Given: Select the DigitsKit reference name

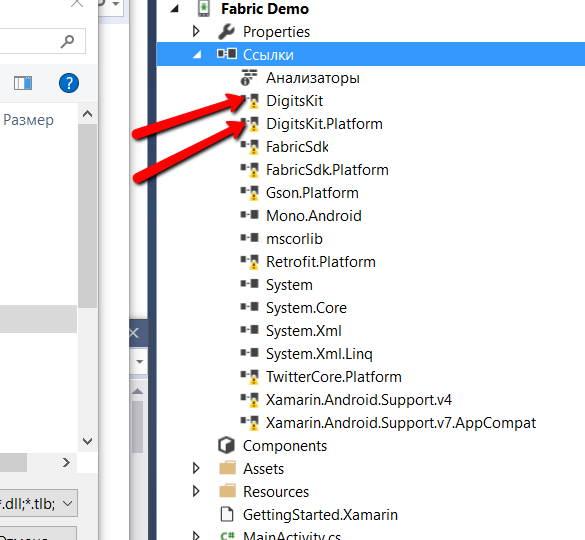Looking at the screenshot, I should 294,101.
